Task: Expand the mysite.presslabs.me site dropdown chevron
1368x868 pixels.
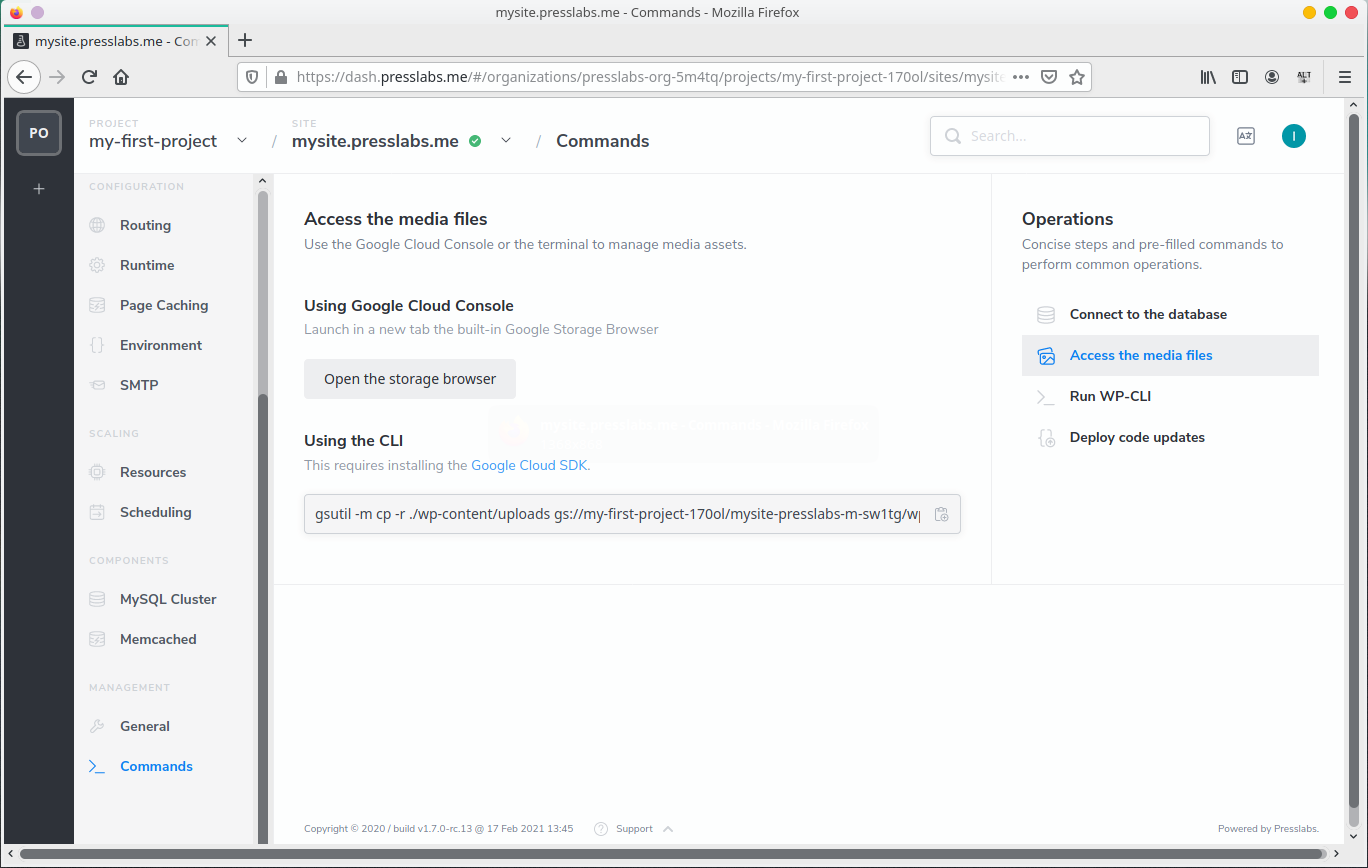Action: pyautogui.click(x=506, y=140)
